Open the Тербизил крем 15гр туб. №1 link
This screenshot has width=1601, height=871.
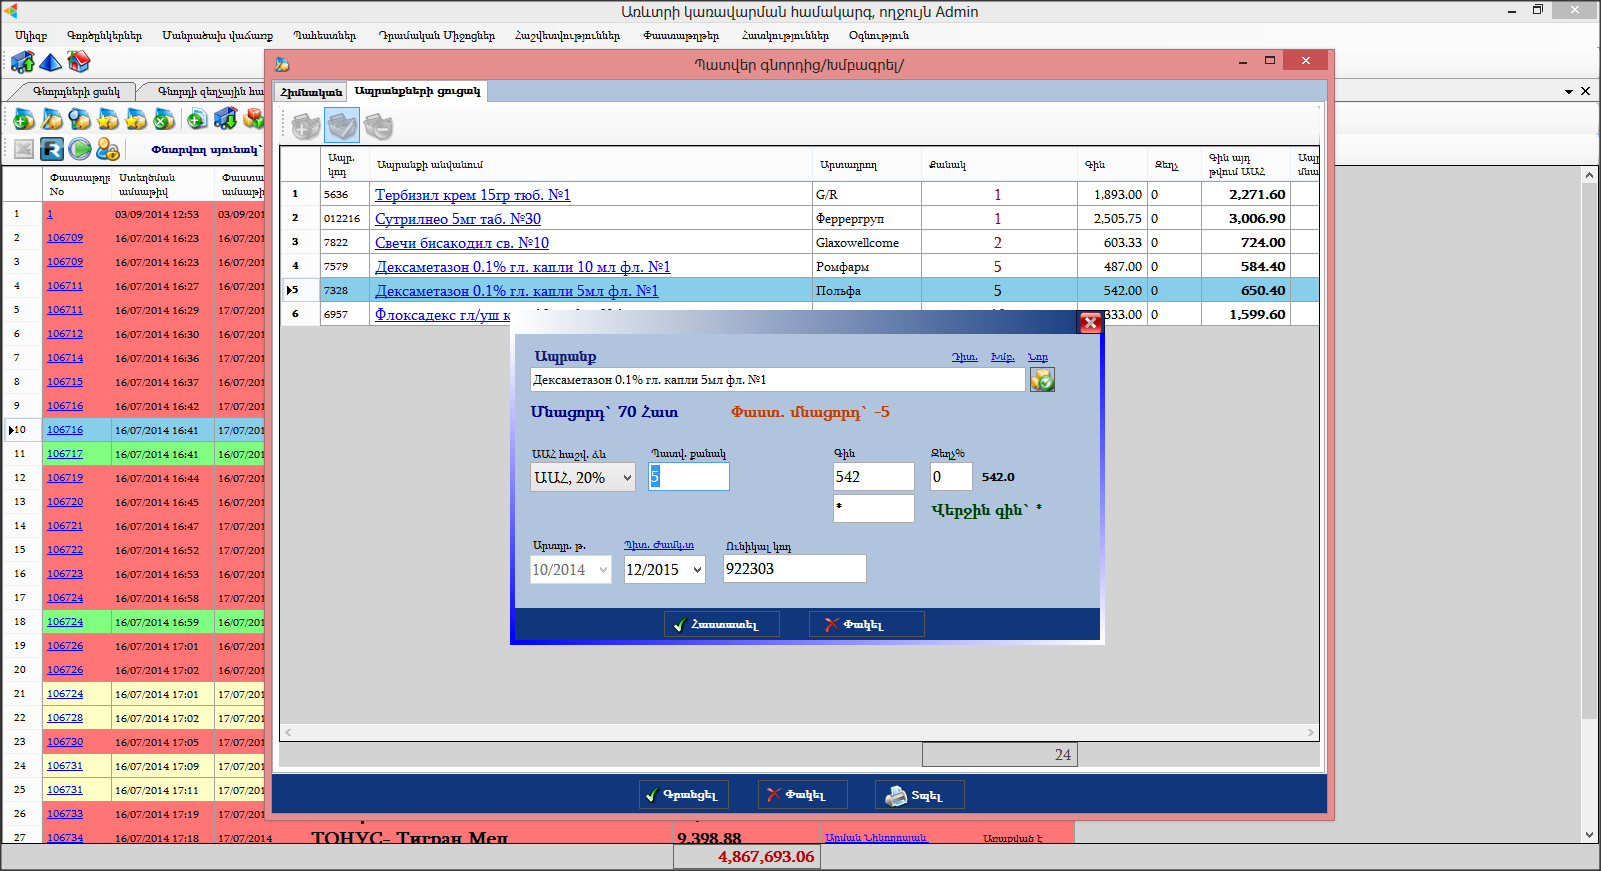click(x=472, y=195)
